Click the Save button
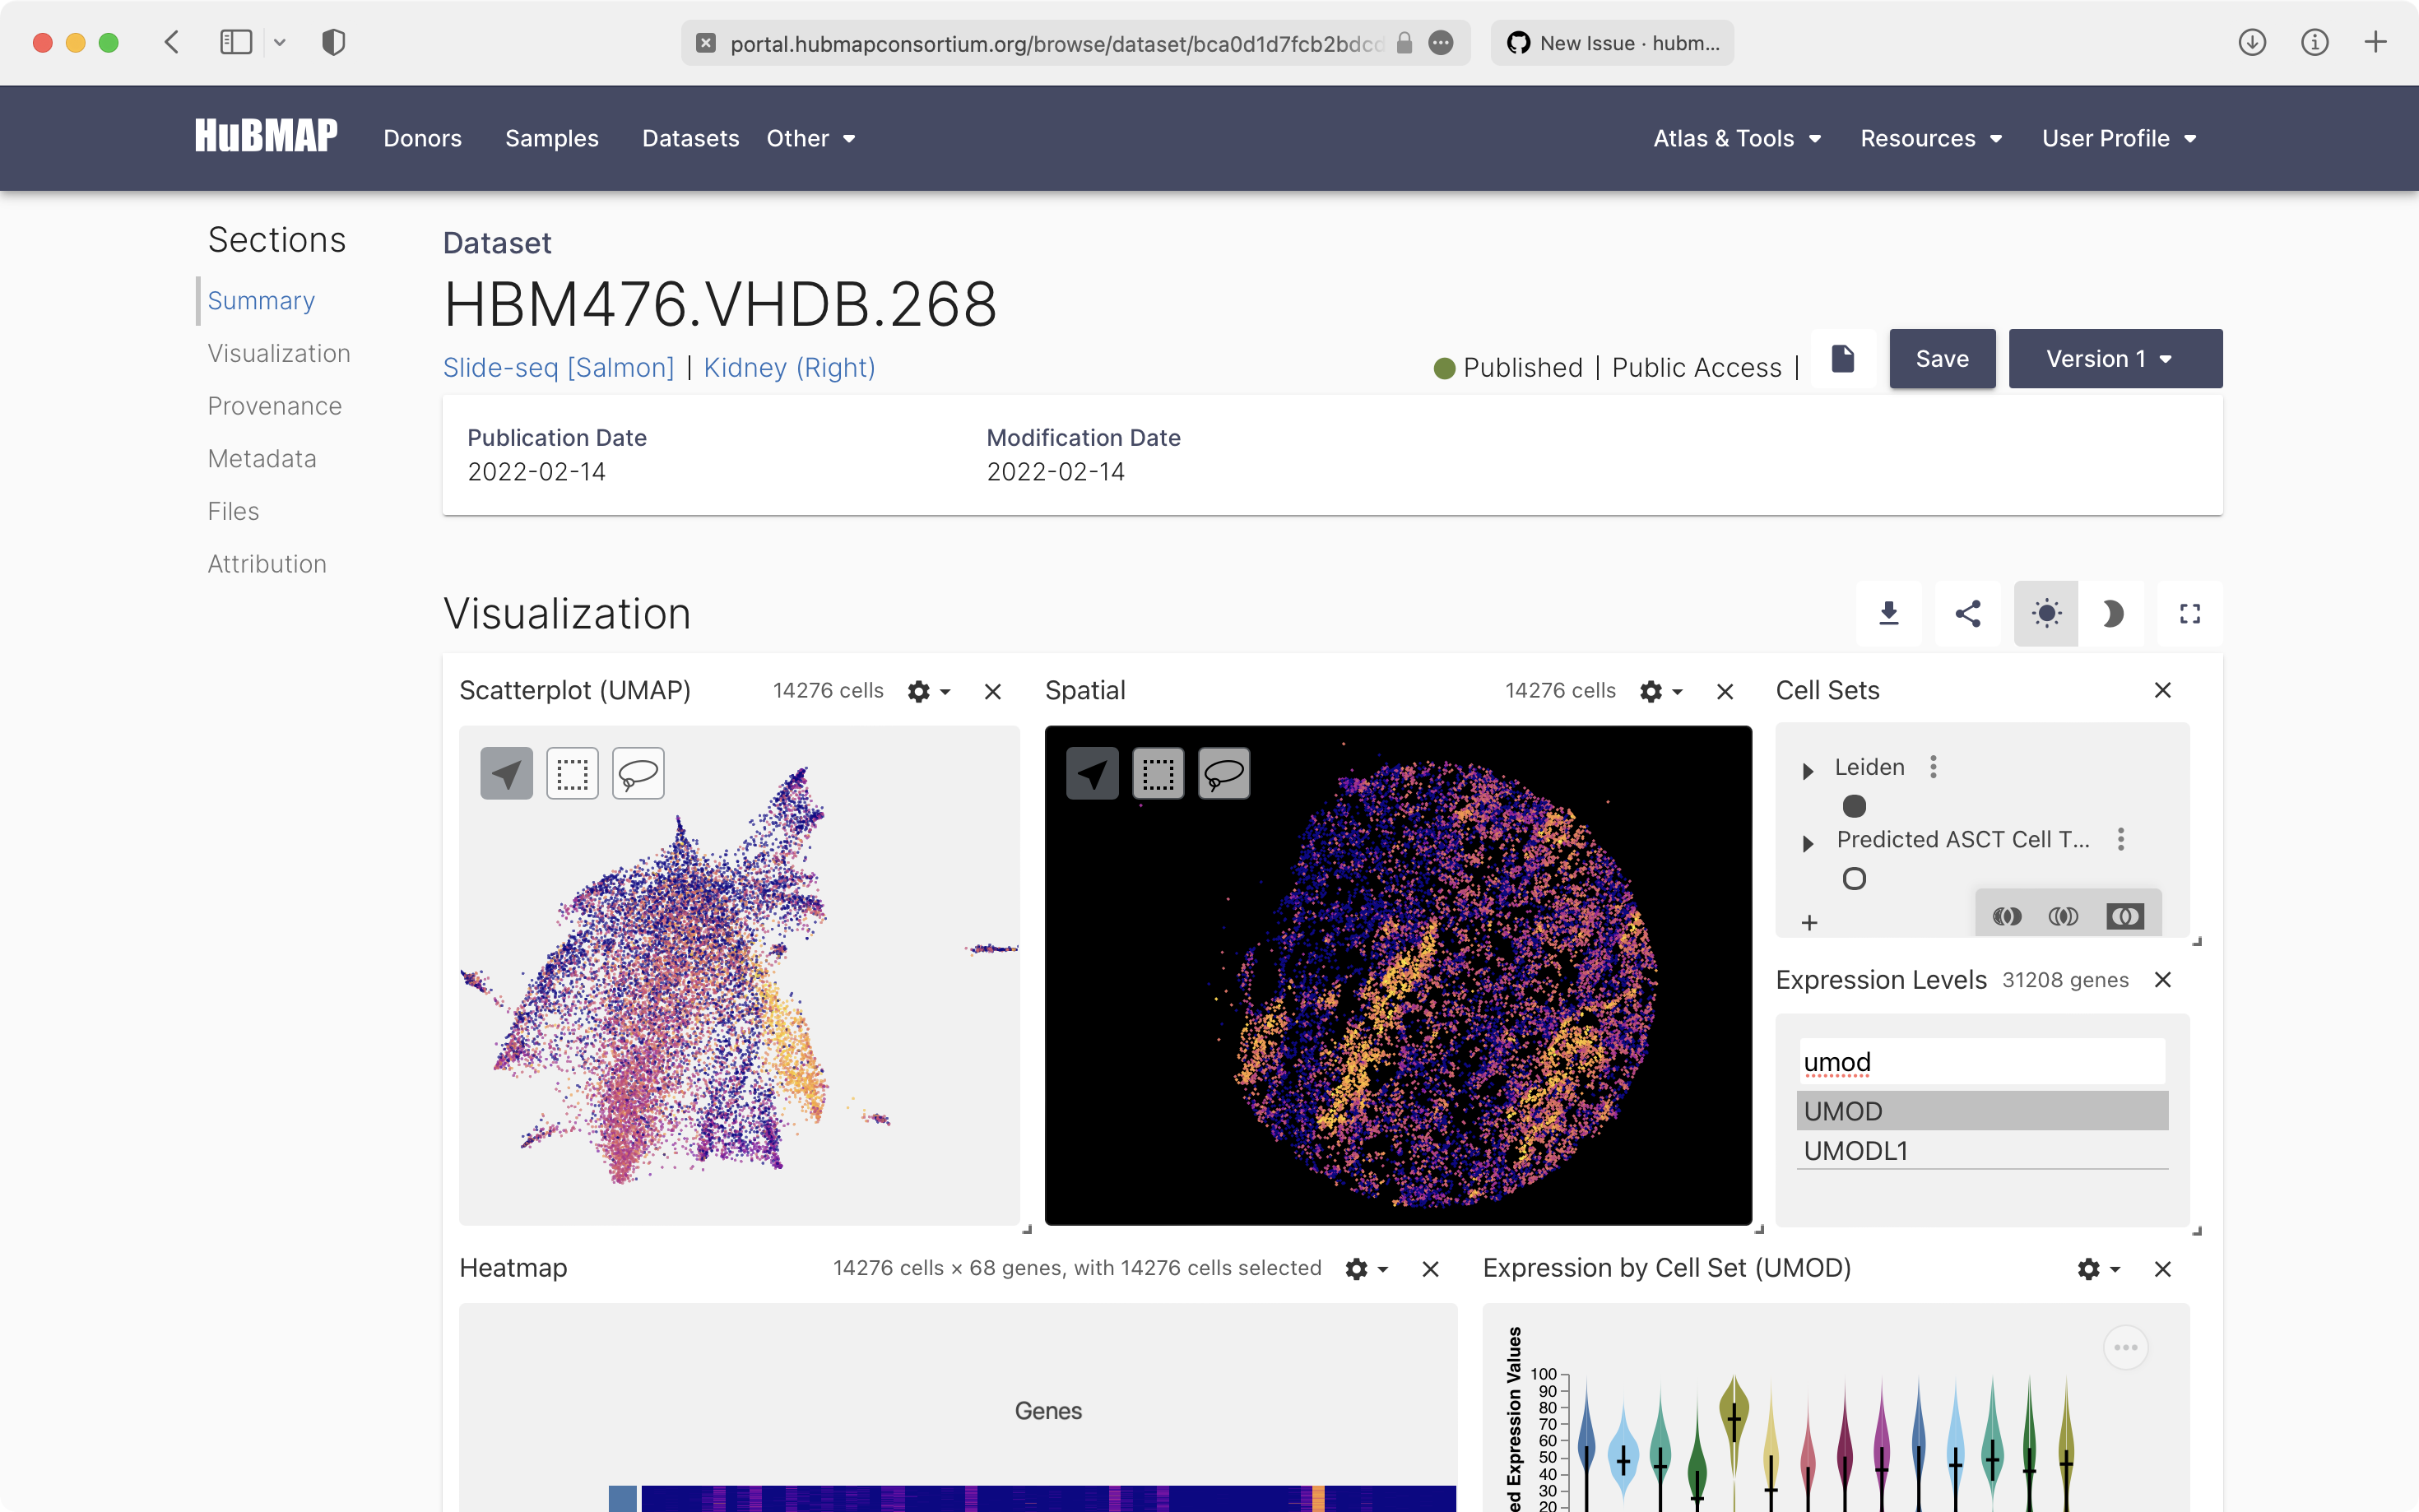Image resolution: width=2419 pixels, height=1512 pixels. point(1941,359)
